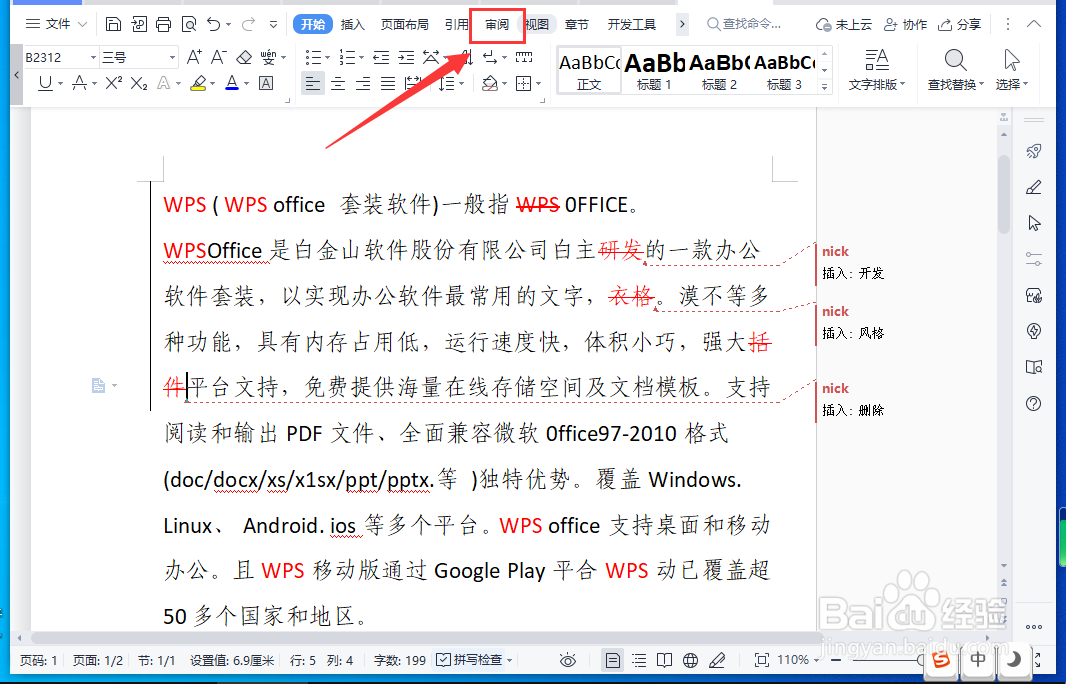
Task: Switch to the 插入 Insert tab
Action: point(352,24)
